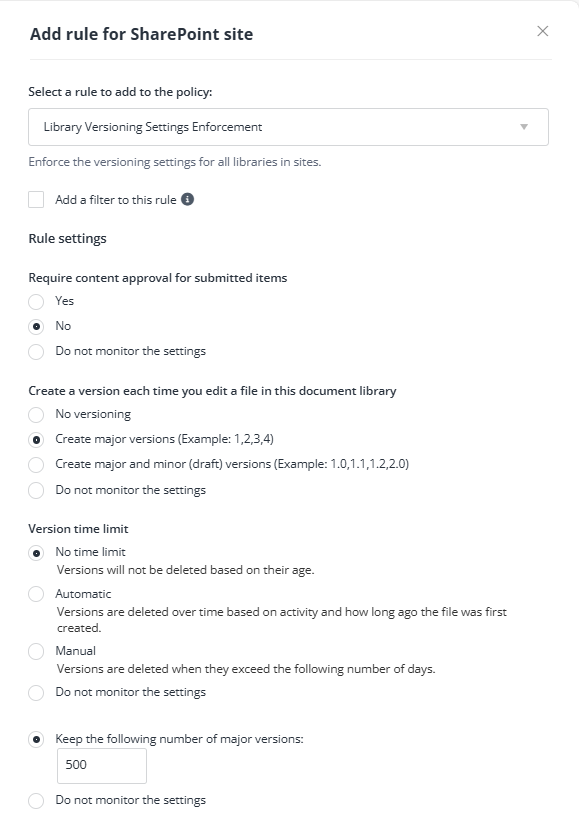Screen dimensions: 579x832
Task: Click the info icon beside filter option
Action: click(187, 199)
